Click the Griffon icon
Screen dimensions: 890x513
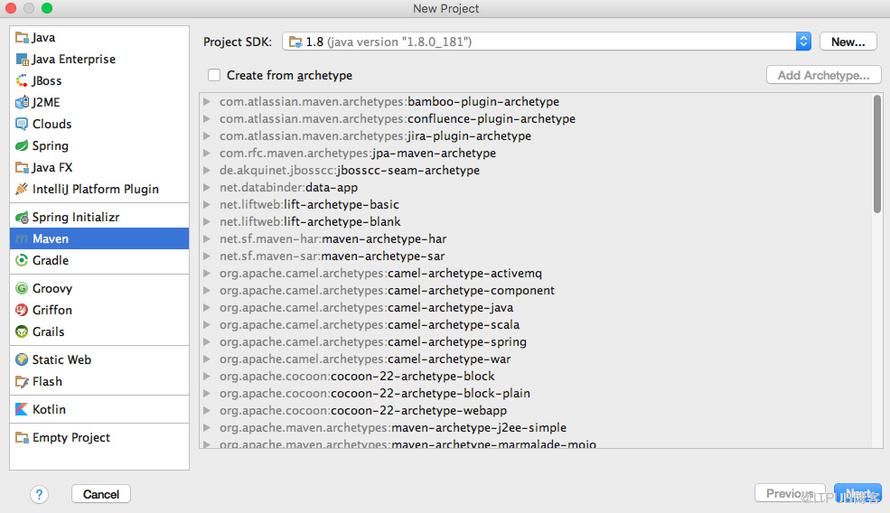pyautogui.click(x=22, y=310)
